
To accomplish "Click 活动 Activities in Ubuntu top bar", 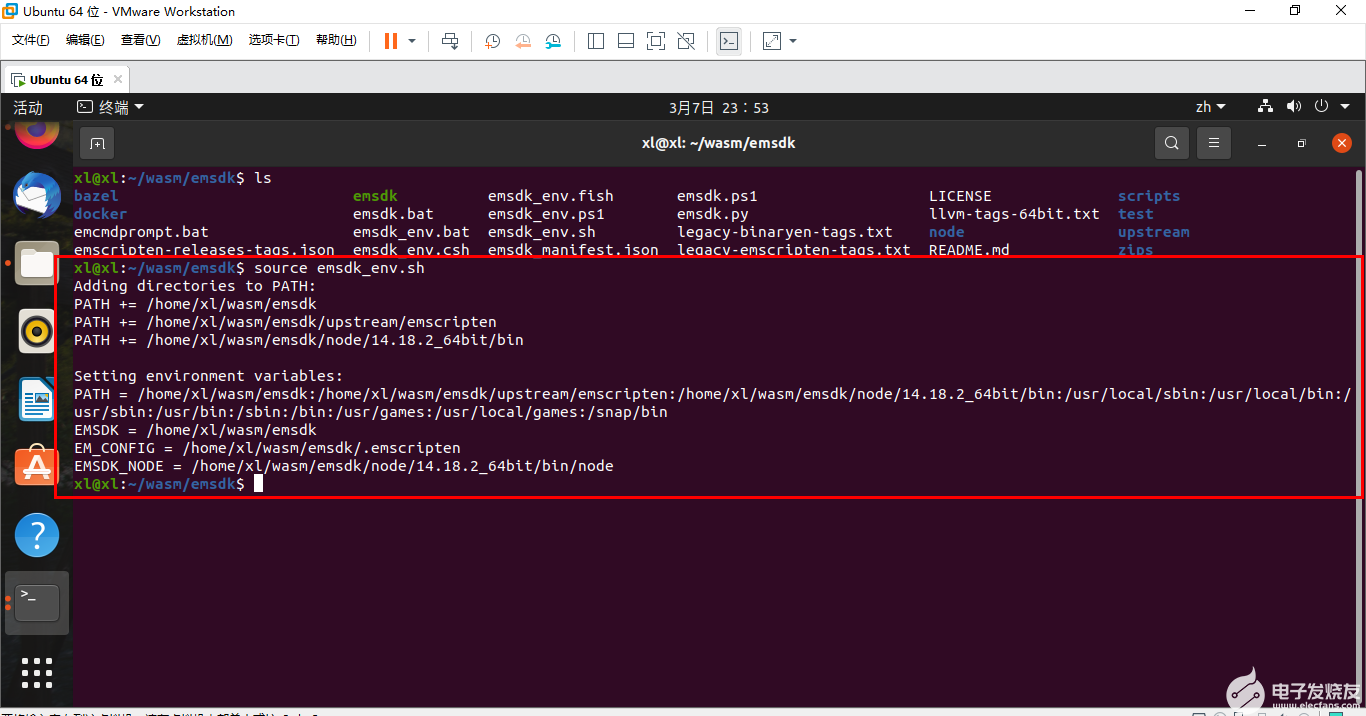I will tap(28, 107).
